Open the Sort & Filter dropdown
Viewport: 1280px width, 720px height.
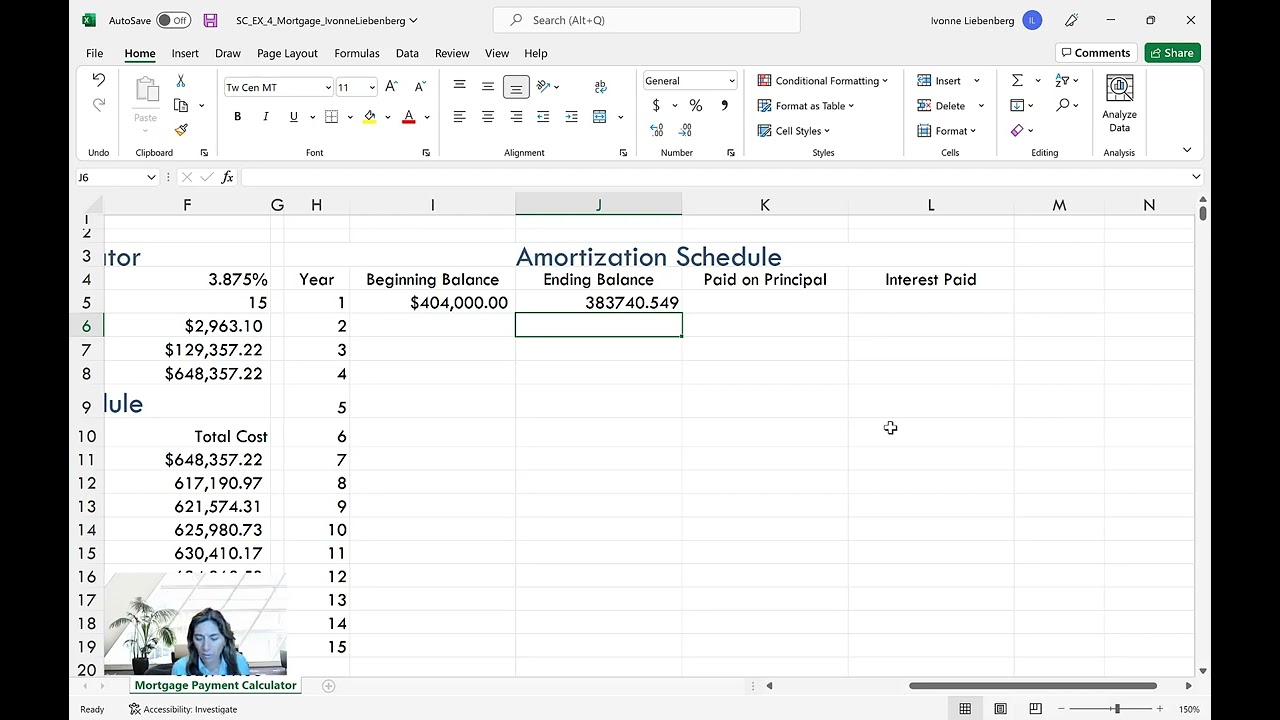[1066, 80]
